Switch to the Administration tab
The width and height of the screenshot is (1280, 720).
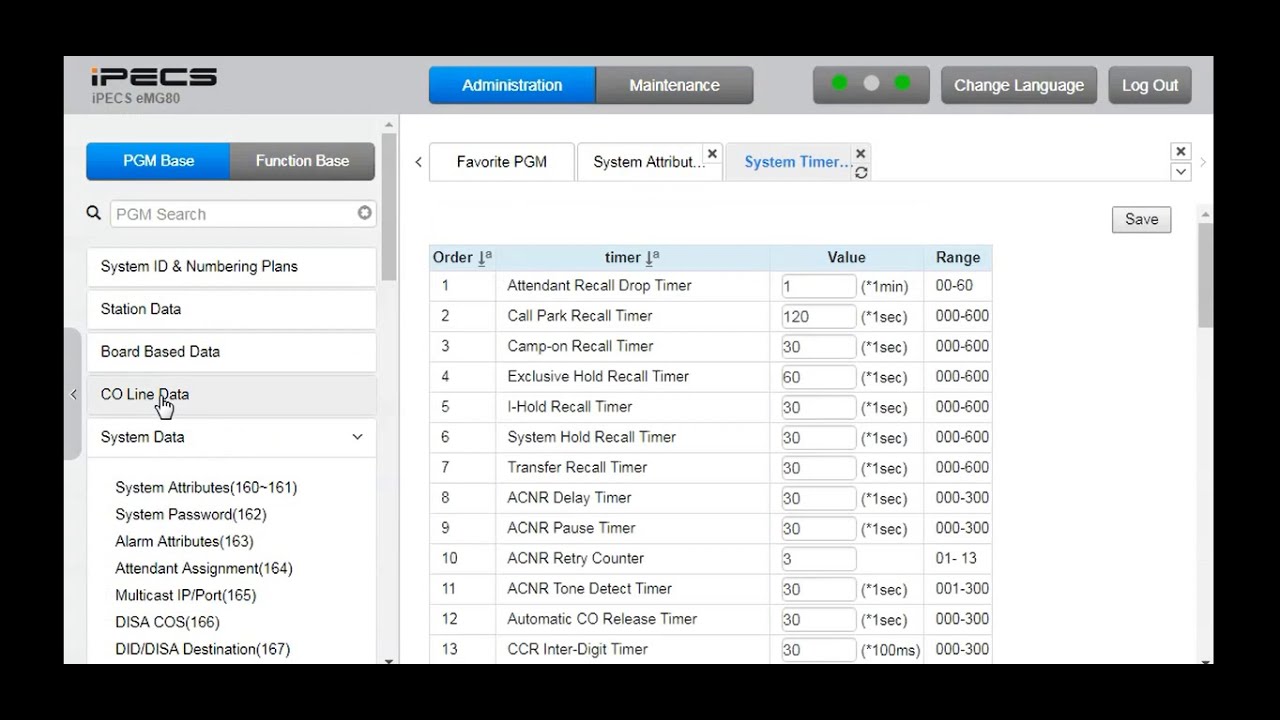click(512, 85)
